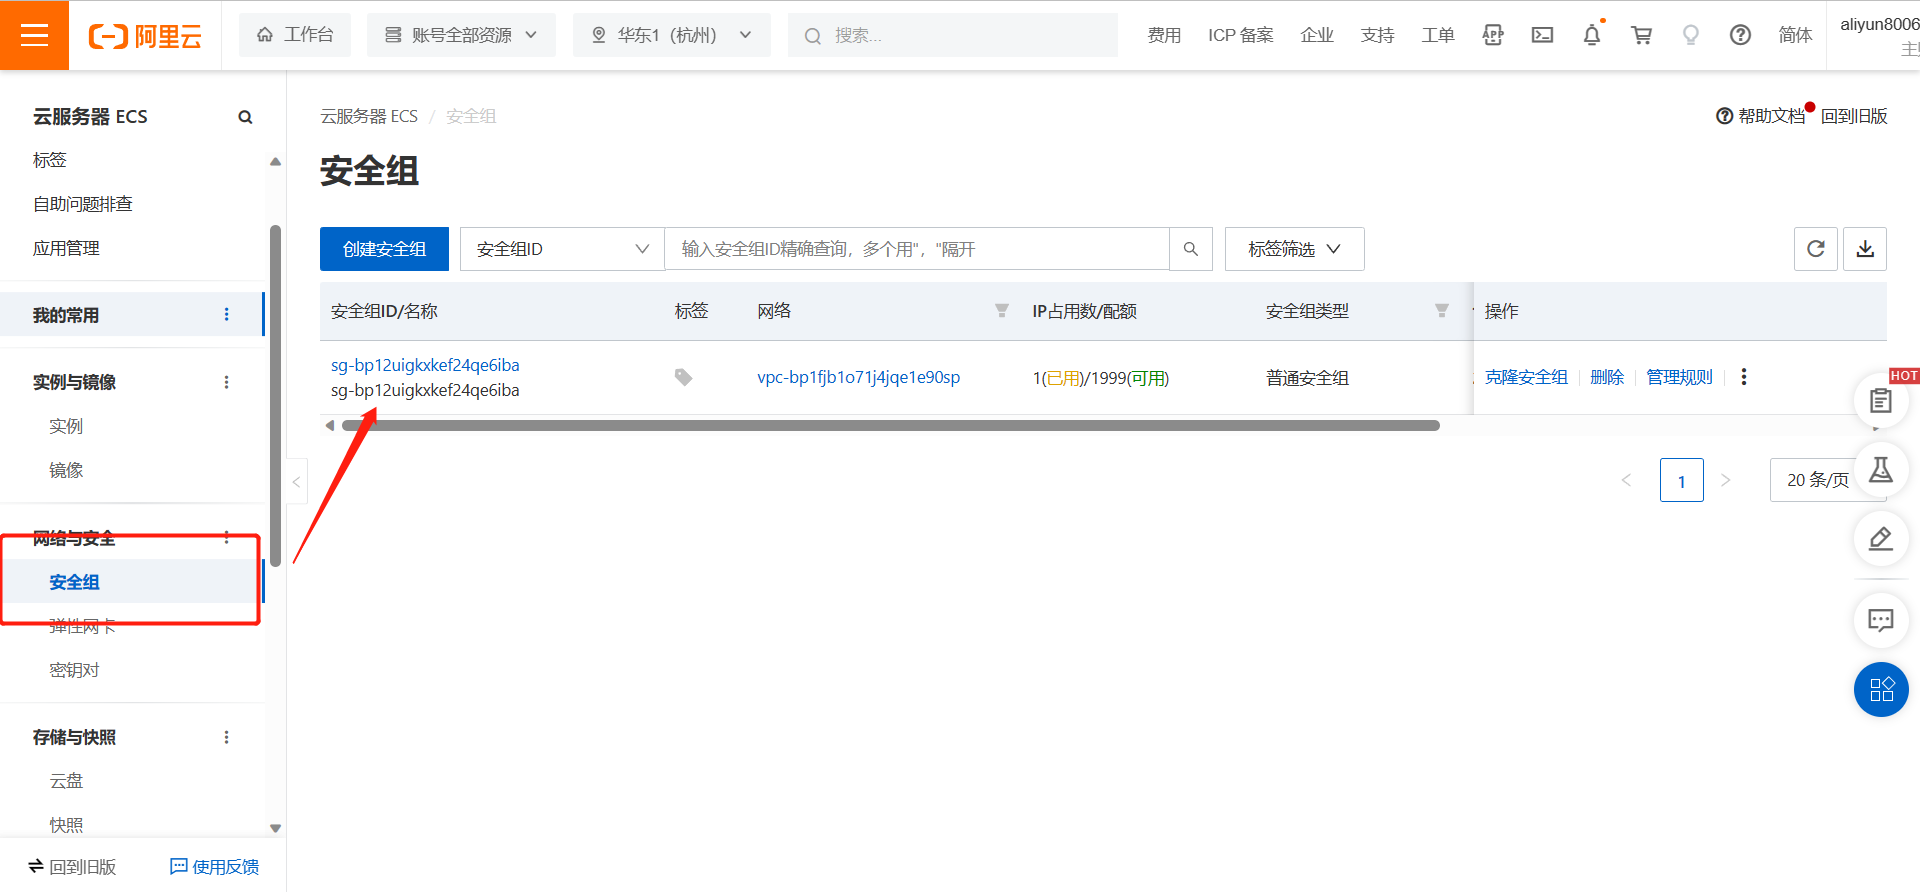Open the hamburger navigation menu
This screenshot has width=1920, height=892.
34,35
